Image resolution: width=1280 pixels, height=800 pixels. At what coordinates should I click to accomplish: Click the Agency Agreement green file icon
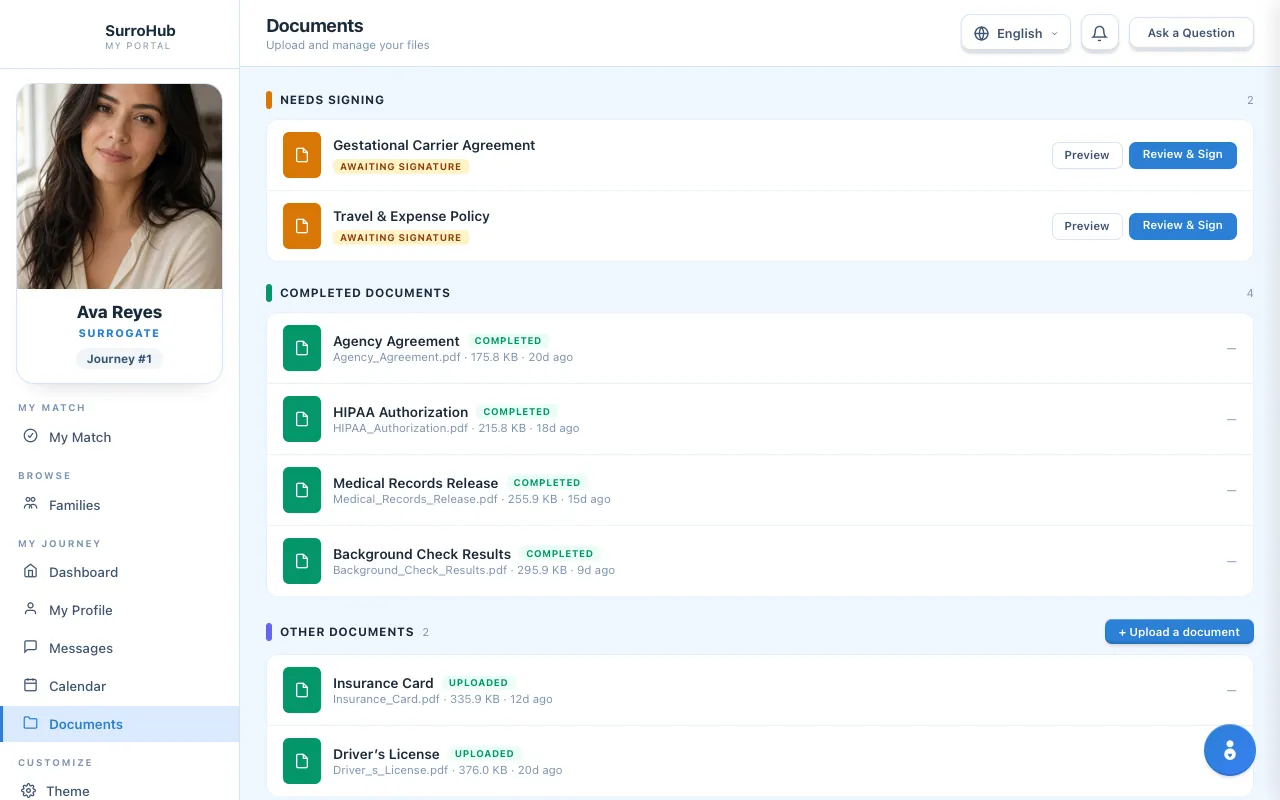[x=302, y=348]
